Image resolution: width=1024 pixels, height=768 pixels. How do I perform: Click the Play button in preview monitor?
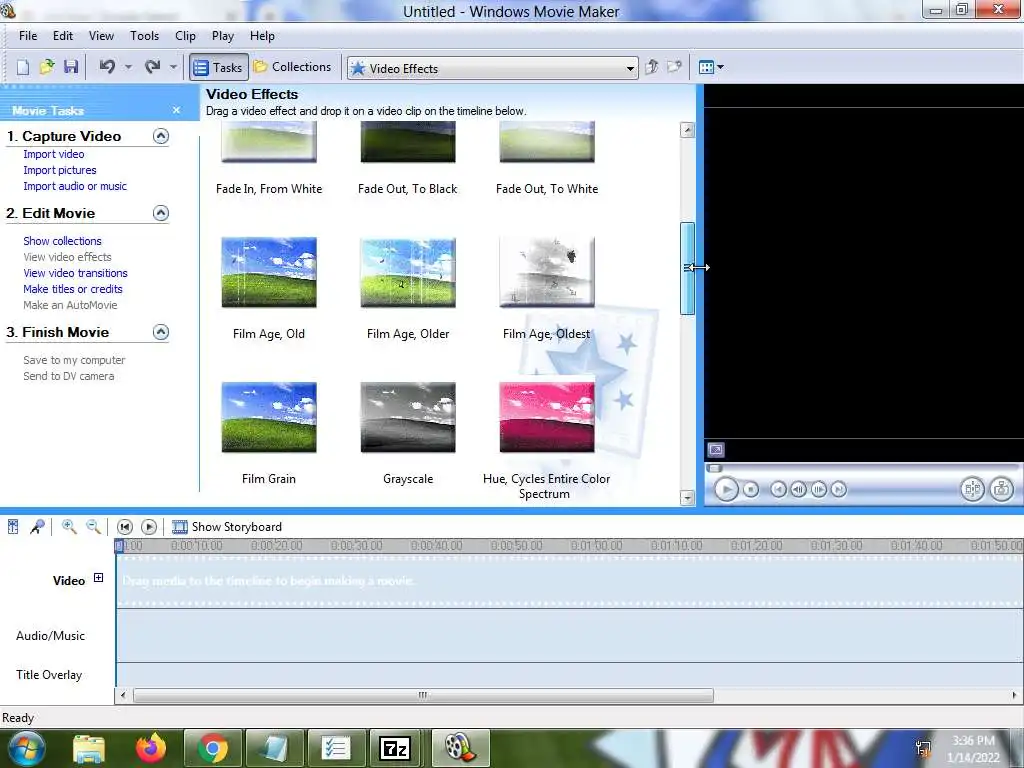point(726,489)
